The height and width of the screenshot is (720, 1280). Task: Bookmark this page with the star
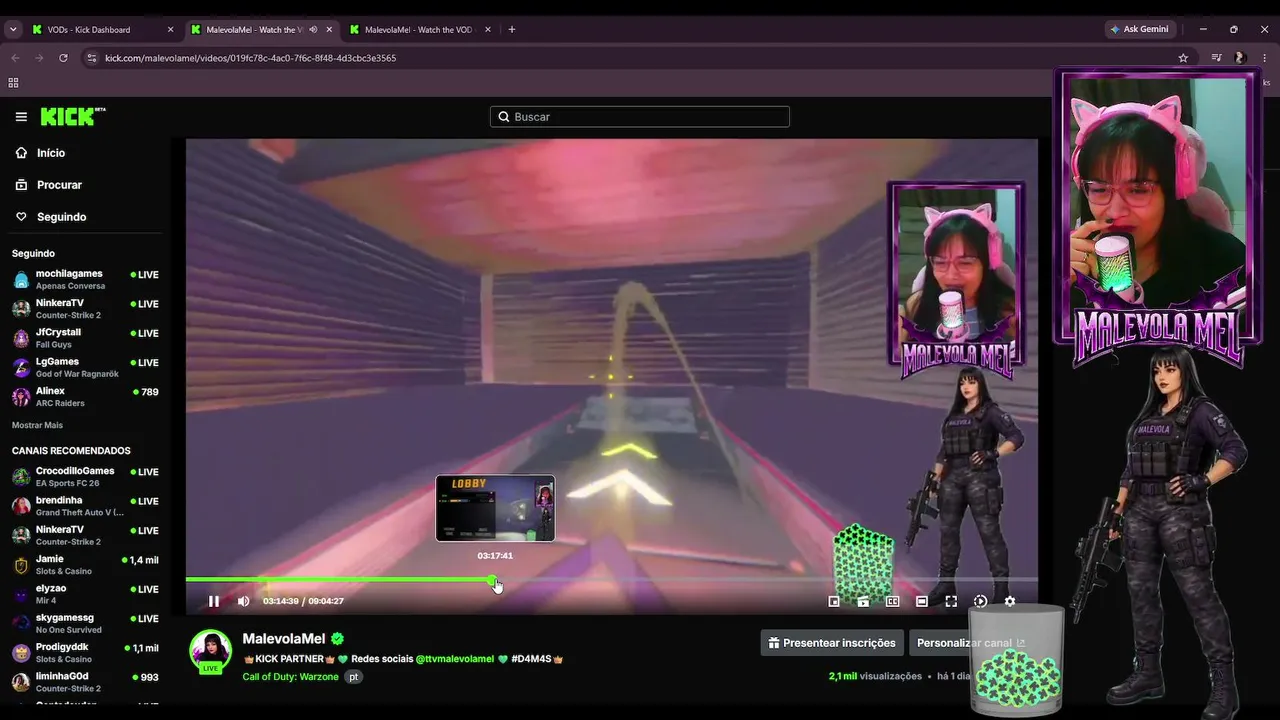pyautogui.click(x=1183, y=58)
